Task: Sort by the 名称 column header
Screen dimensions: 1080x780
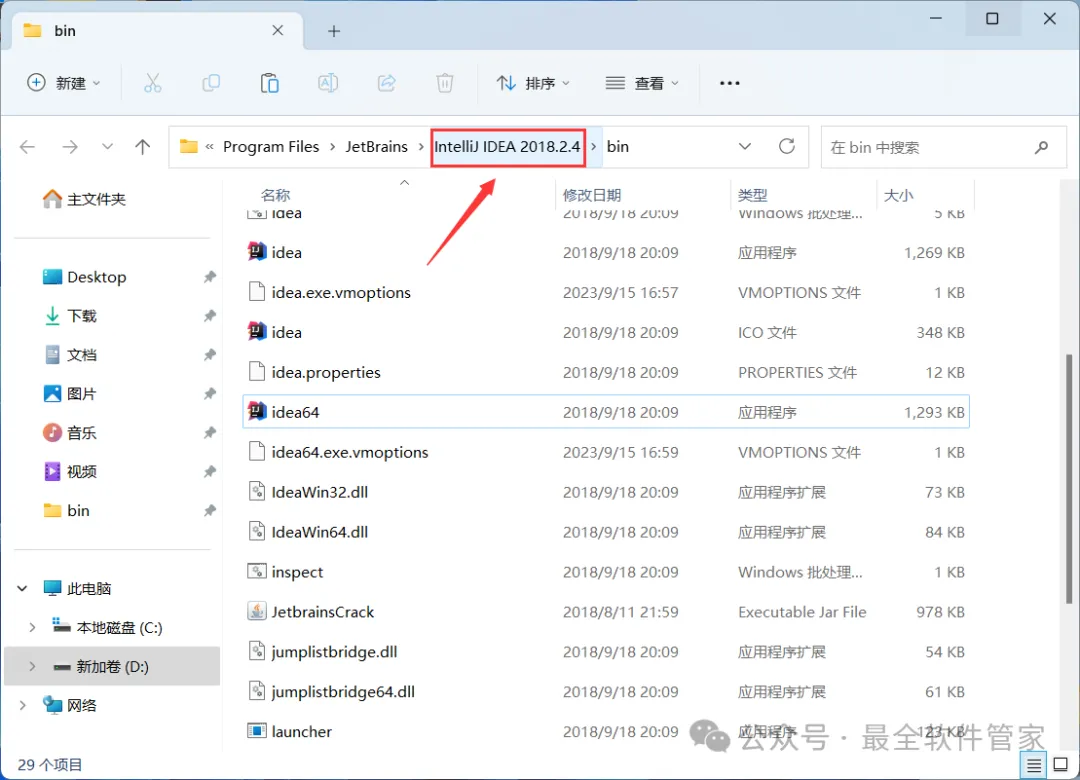Action: [275, 195]
